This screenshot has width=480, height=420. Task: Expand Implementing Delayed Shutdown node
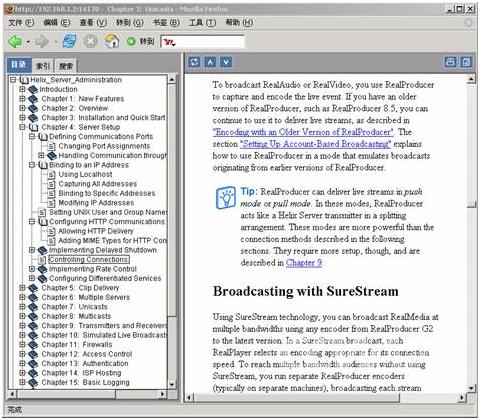click(x=32, y=250)
